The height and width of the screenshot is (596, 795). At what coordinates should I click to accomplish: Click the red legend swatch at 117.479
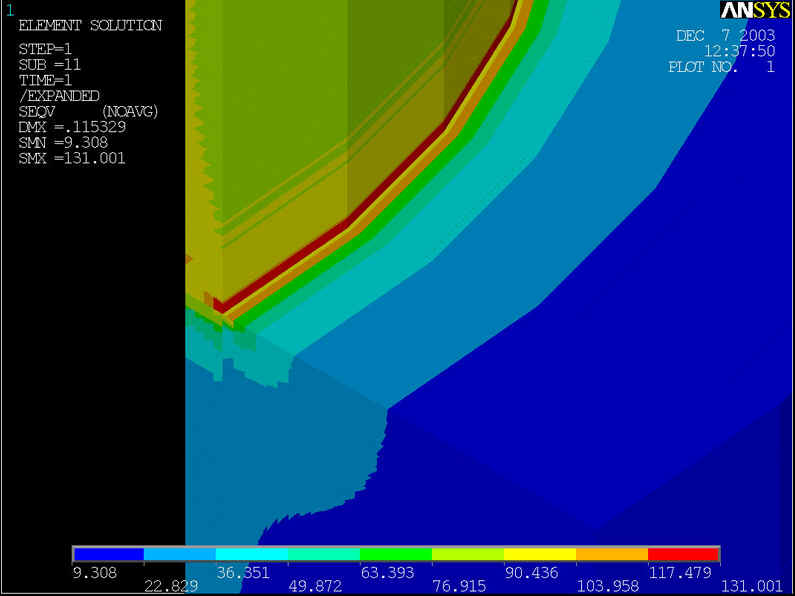tap(683, 554)
